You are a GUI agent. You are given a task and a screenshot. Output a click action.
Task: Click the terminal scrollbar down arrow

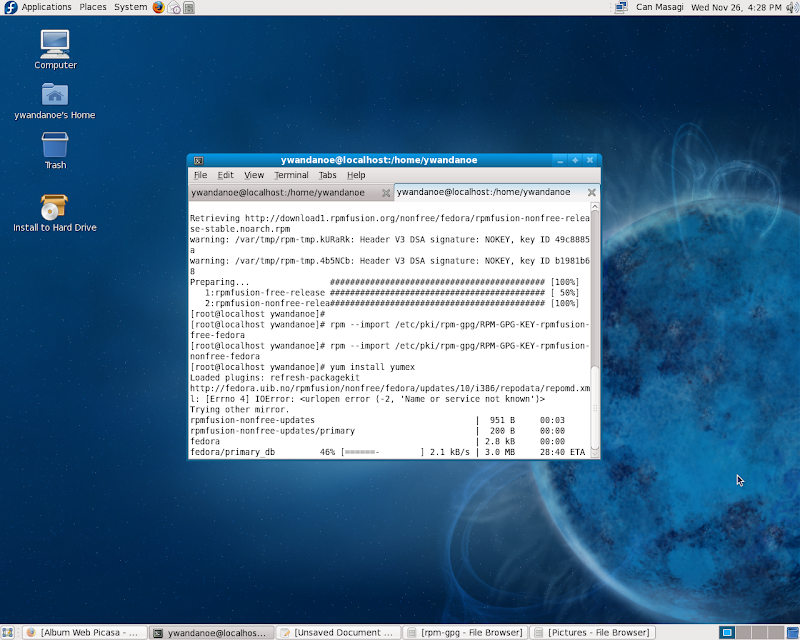(x=595, y=453)
